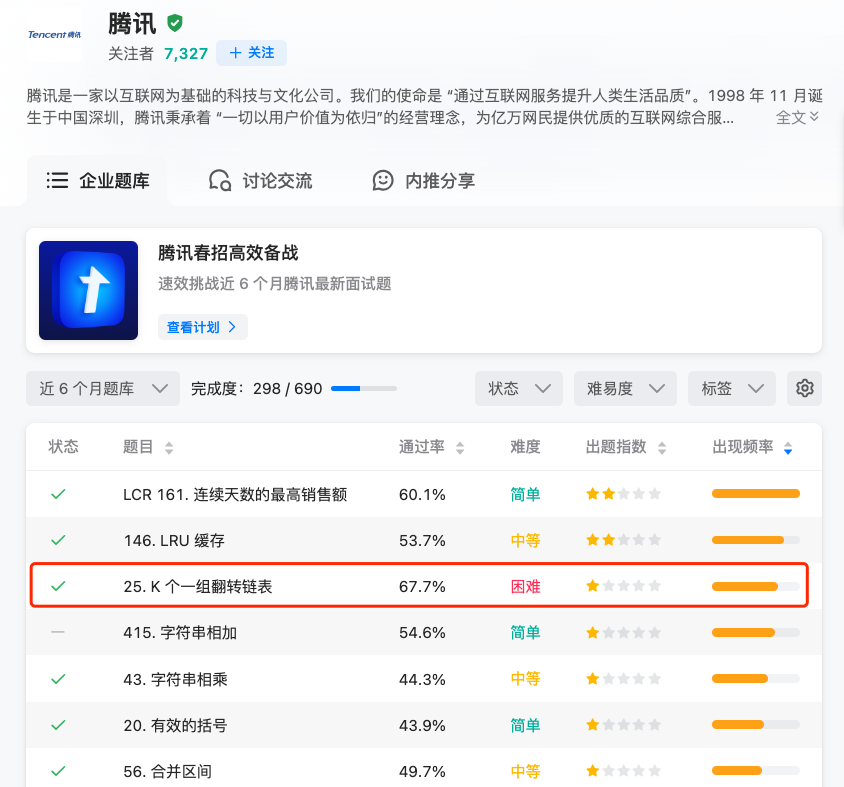Click frequency bar on 415. 字符串相加 row
This screenshot has width=844, height=787.
point(756,633)
